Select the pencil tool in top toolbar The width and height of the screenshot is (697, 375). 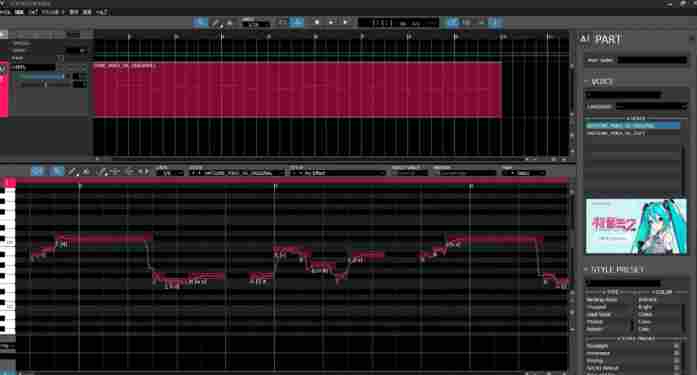click(216, 22)
